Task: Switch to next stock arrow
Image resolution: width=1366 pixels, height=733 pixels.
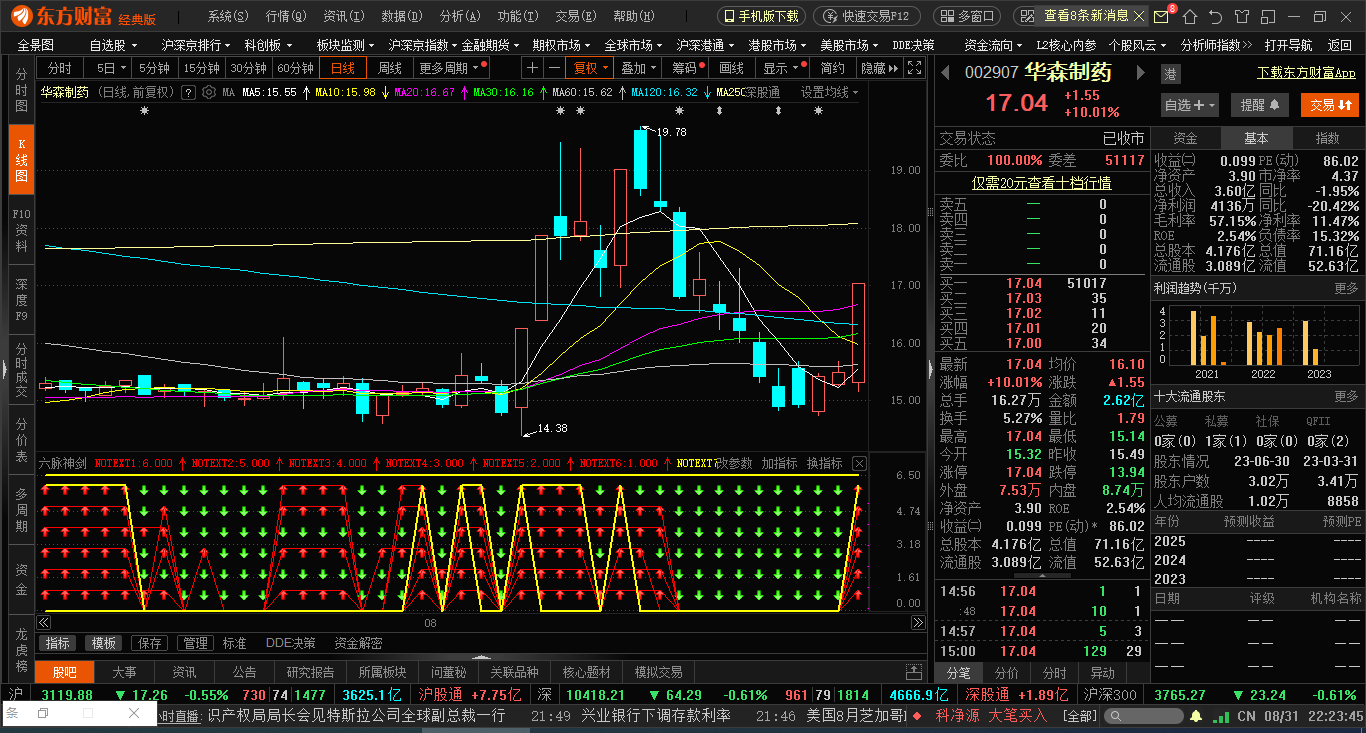Action: click(1139, 72)
